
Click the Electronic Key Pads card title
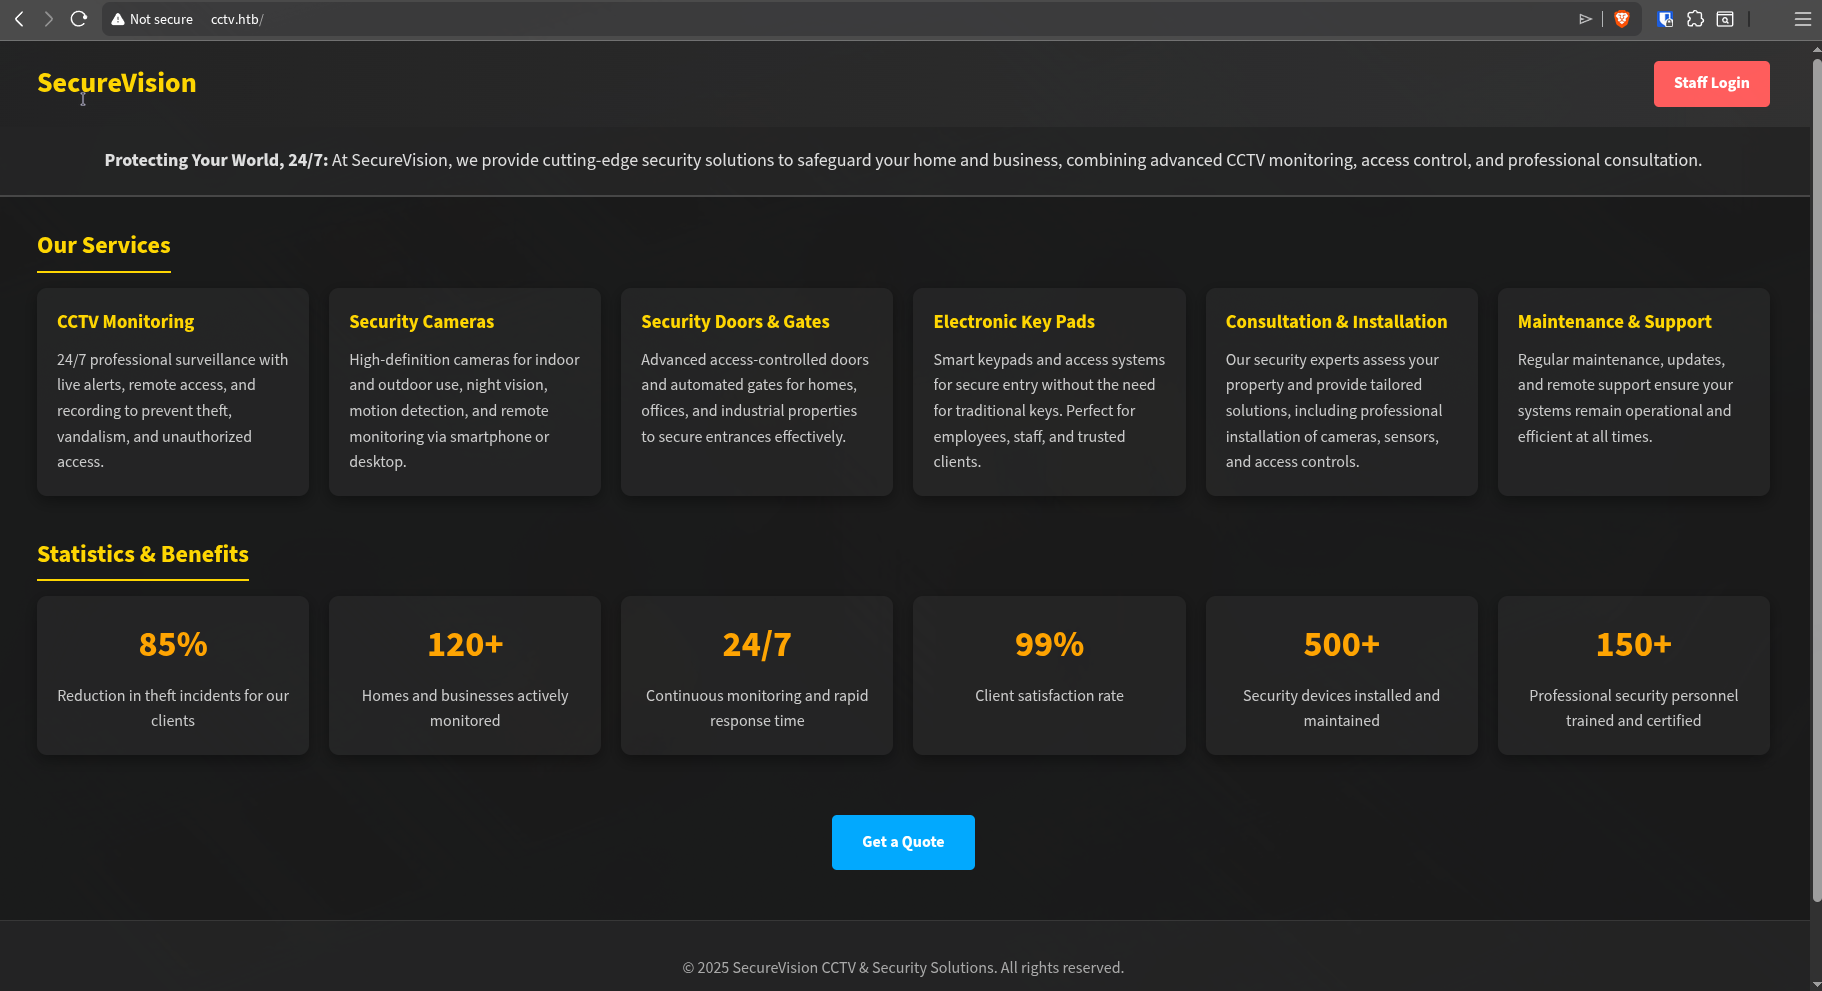tap(1014, 322)
